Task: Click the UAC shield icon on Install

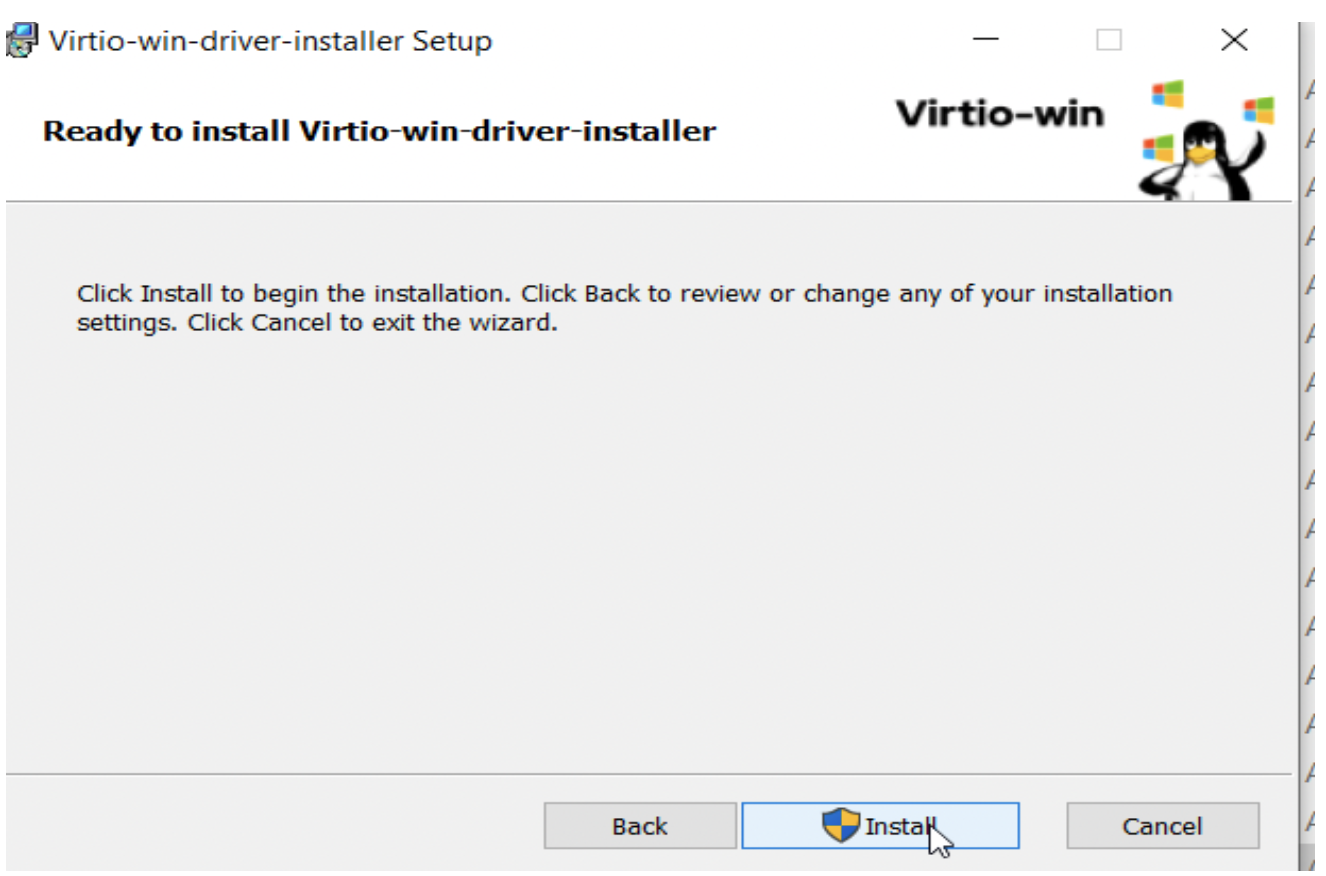Action: point(841,826)
